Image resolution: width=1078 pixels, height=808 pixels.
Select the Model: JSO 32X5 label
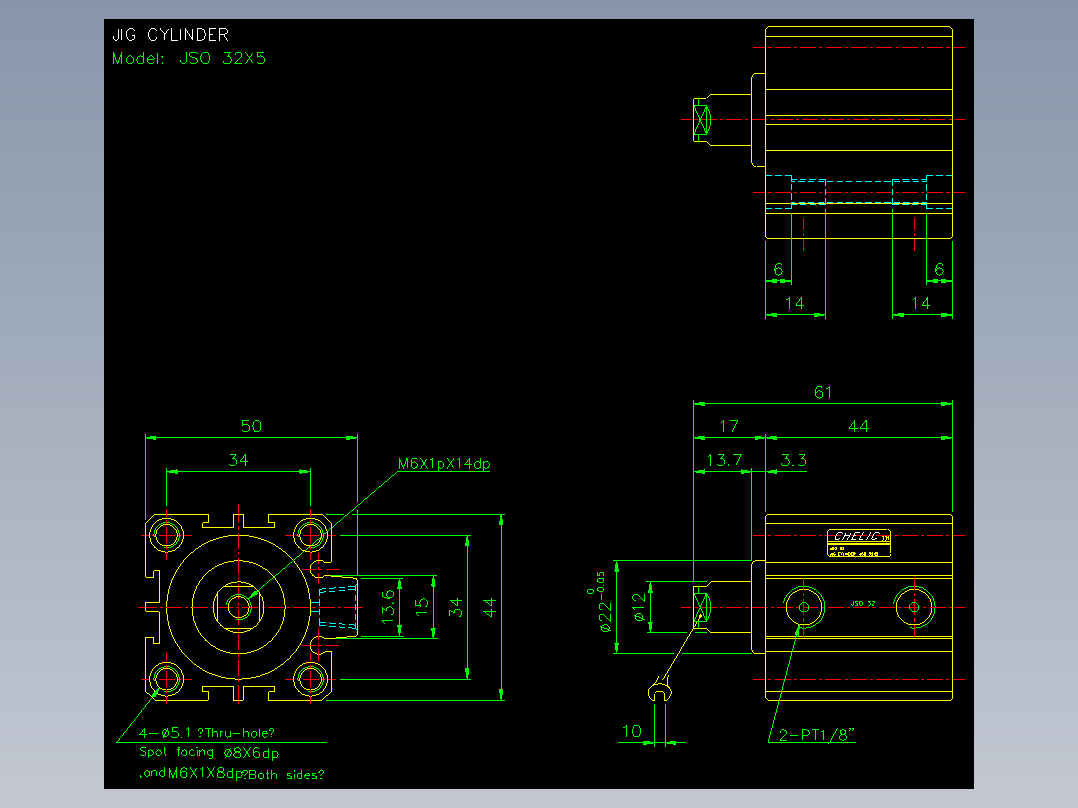[189, 58]
